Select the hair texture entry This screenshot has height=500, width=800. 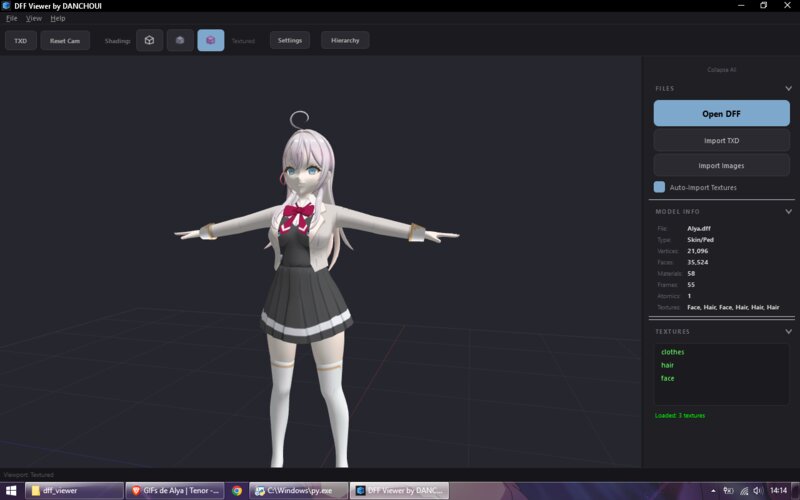point(667,365)
